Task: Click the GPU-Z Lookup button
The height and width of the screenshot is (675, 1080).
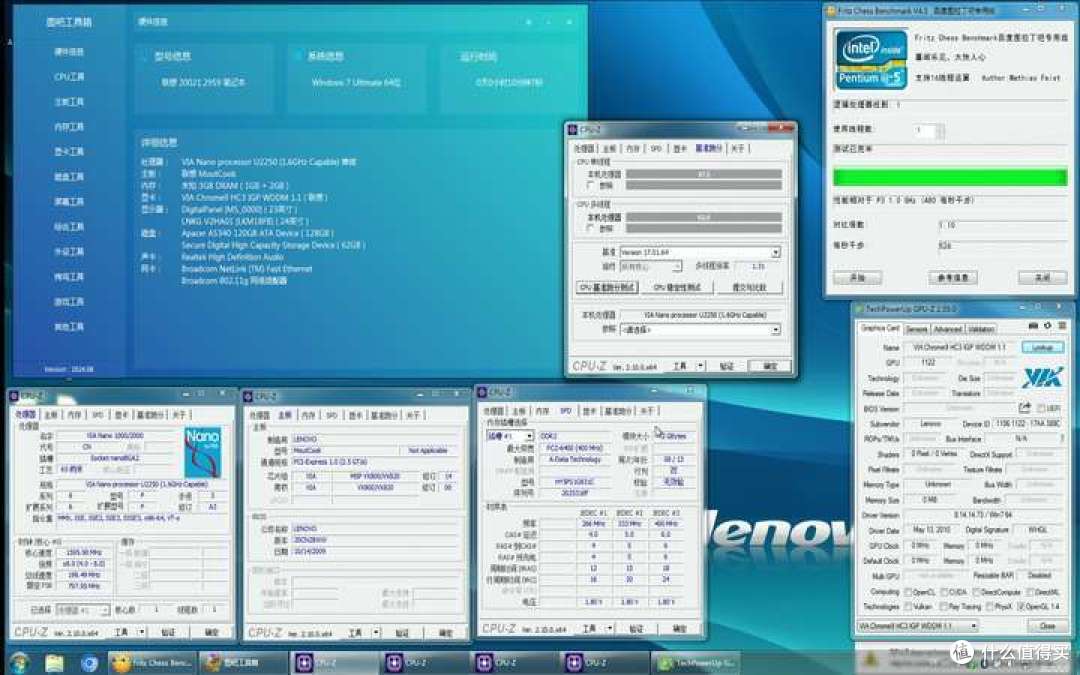Action: tap(1042, 347)
